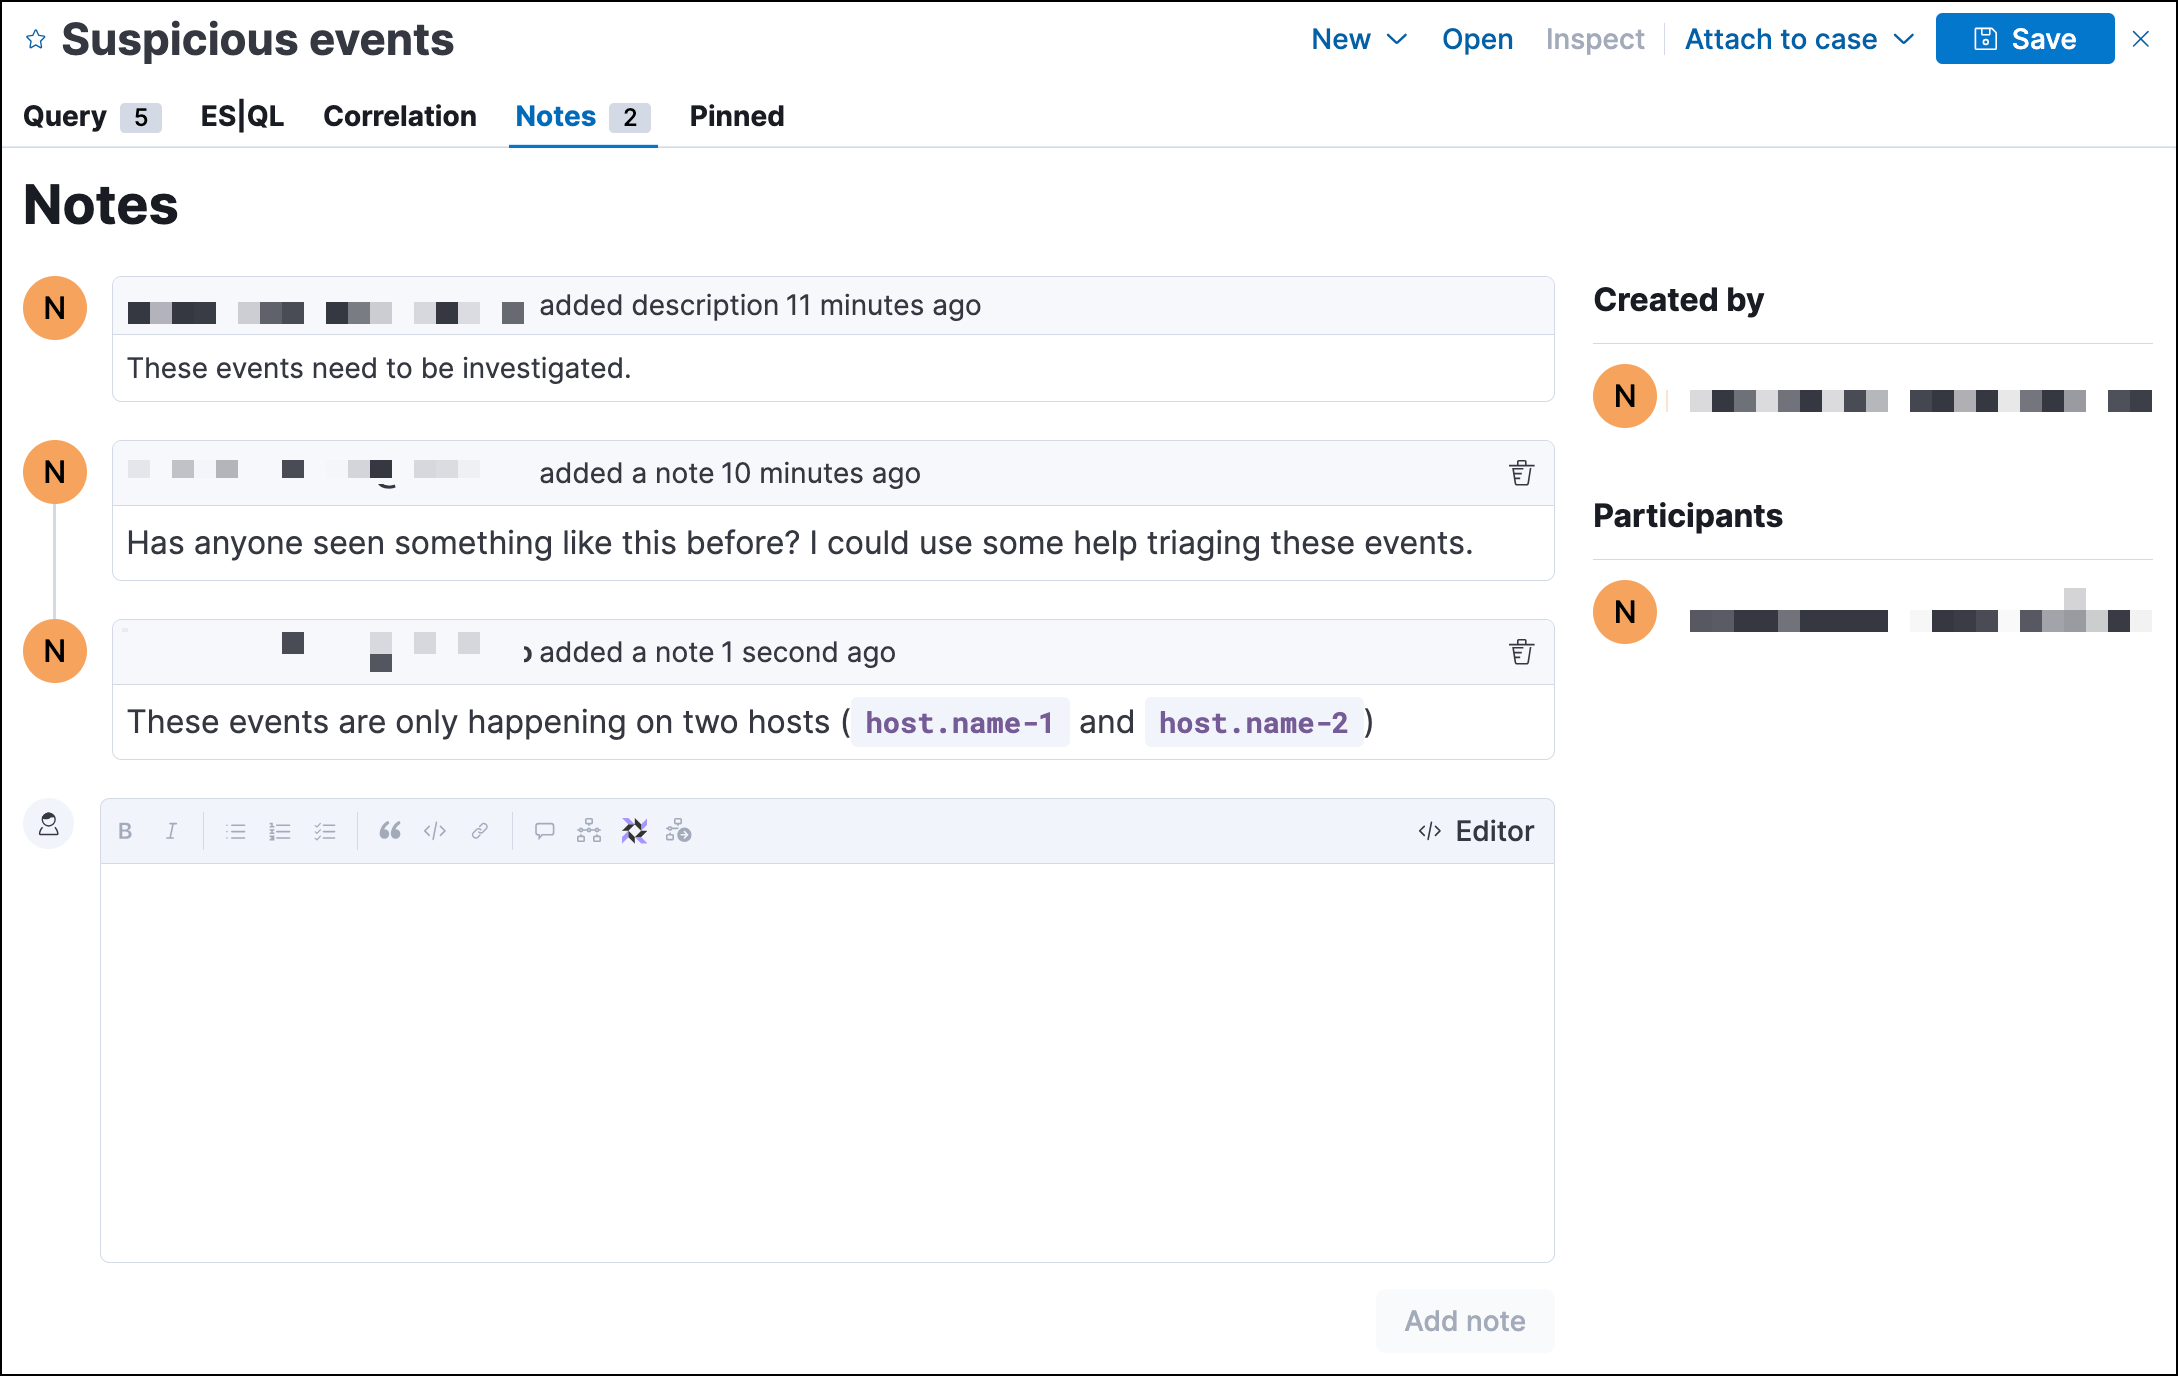
Task: Click the Italic formatting icon
Action: (x=171, y=831)
